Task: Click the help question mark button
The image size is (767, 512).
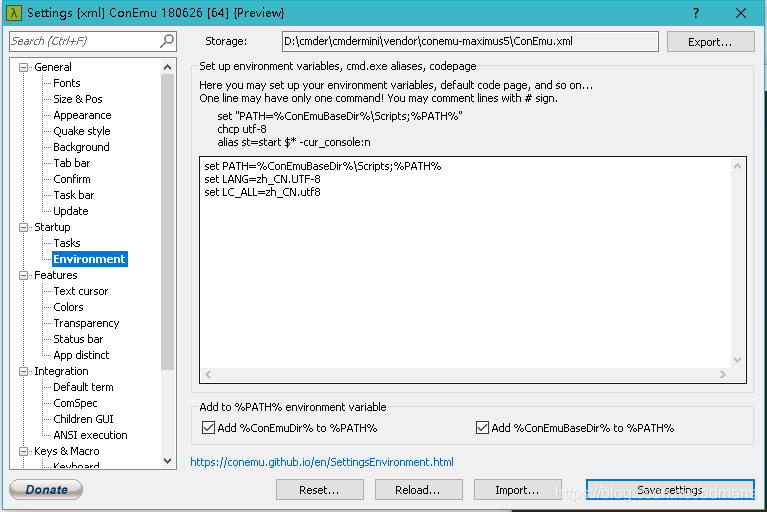Action: coord(696,13)
